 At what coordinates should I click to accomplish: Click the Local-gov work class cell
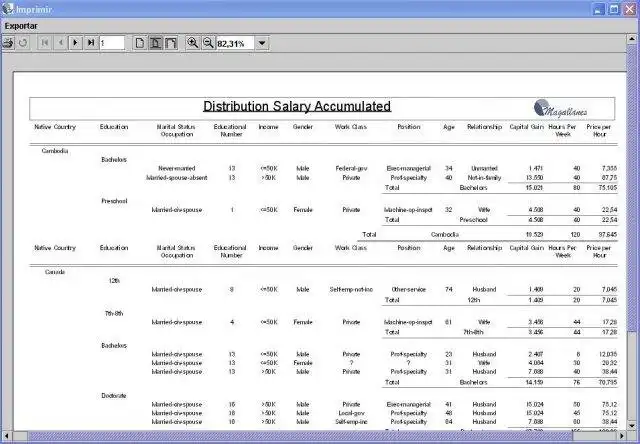[x=351, y=413]
